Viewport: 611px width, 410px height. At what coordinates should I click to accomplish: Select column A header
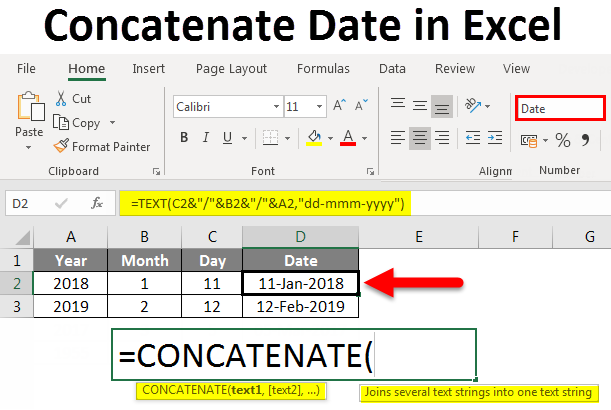click(71, 237)
